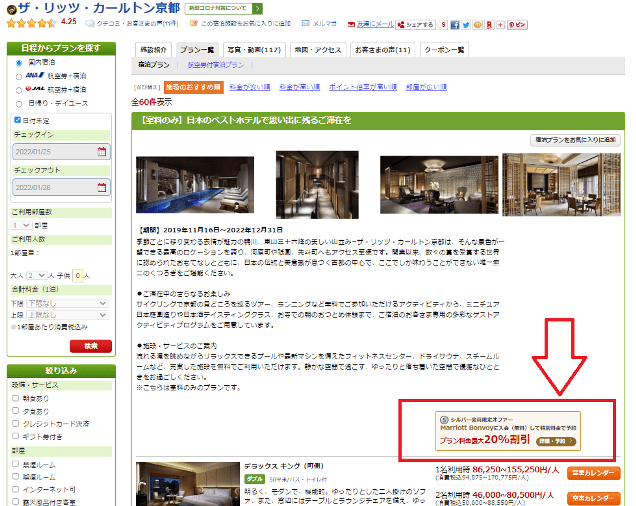Open the プラン一覧 tab
This screenshot has height=506, width=636.
(197, 50)
